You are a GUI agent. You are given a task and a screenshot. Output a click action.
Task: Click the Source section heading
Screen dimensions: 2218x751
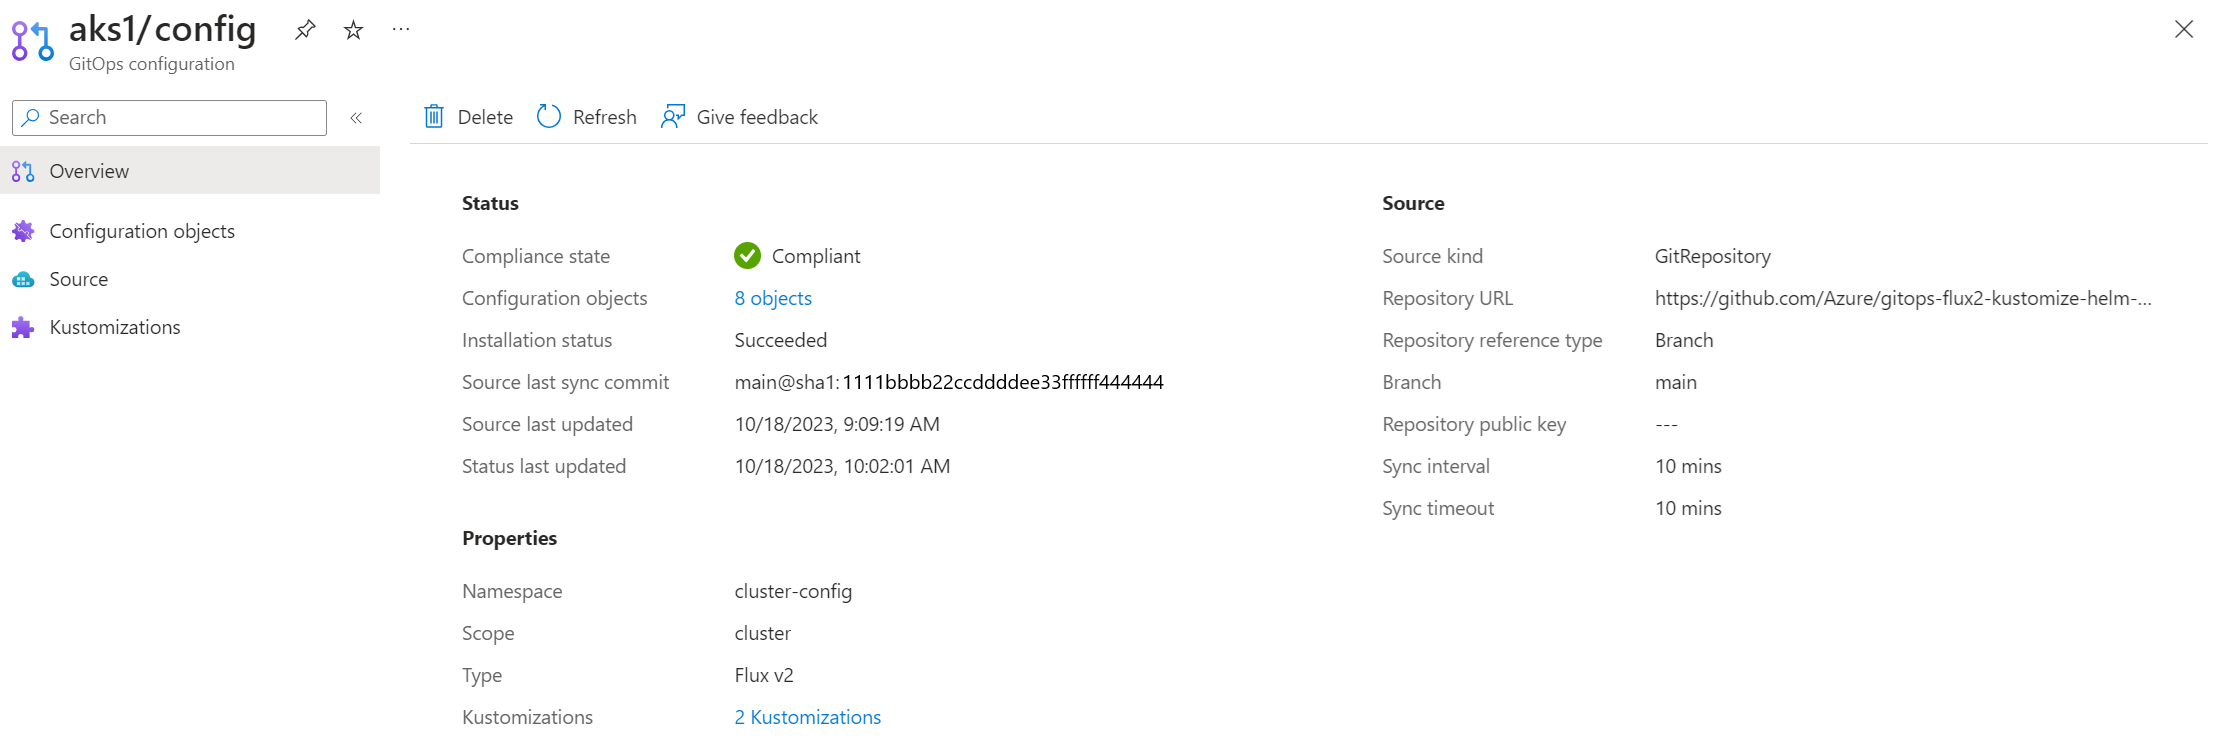pyautogui.click(x=1413, y=203)
